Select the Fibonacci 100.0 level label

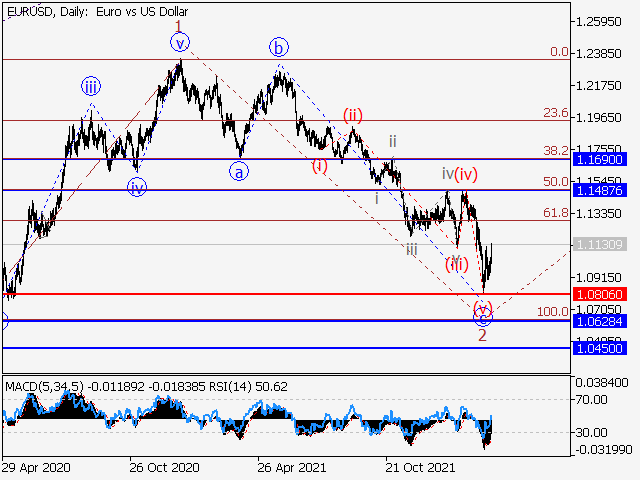[553, 312]
